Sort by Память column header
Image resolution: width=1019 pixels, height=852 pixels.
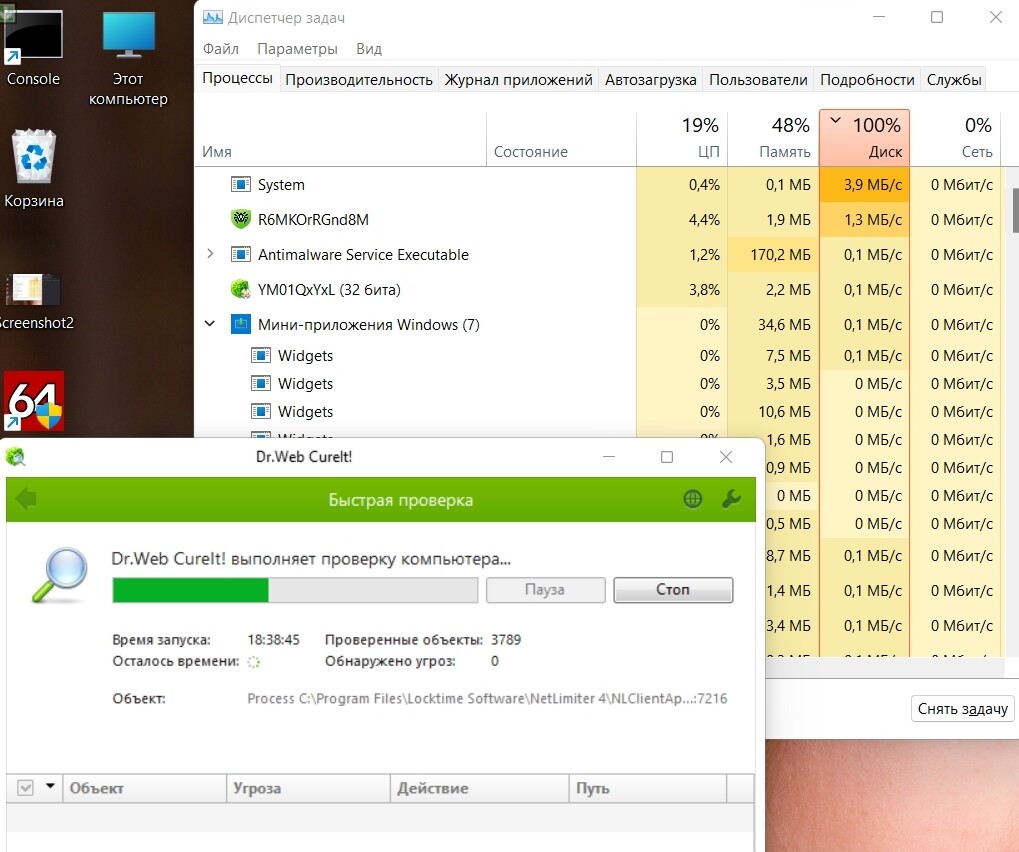pyautogui.click(x=773, y=138)
